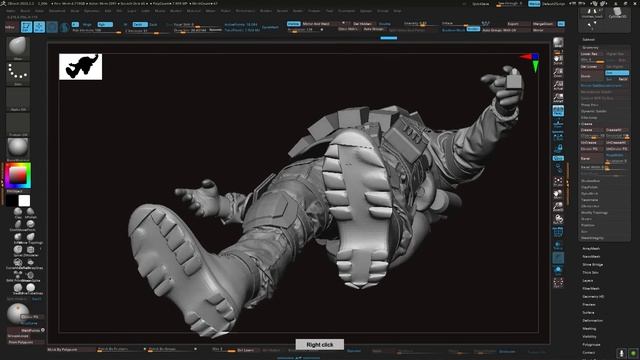Click the PolyF line fill icon

click(558, 232)
